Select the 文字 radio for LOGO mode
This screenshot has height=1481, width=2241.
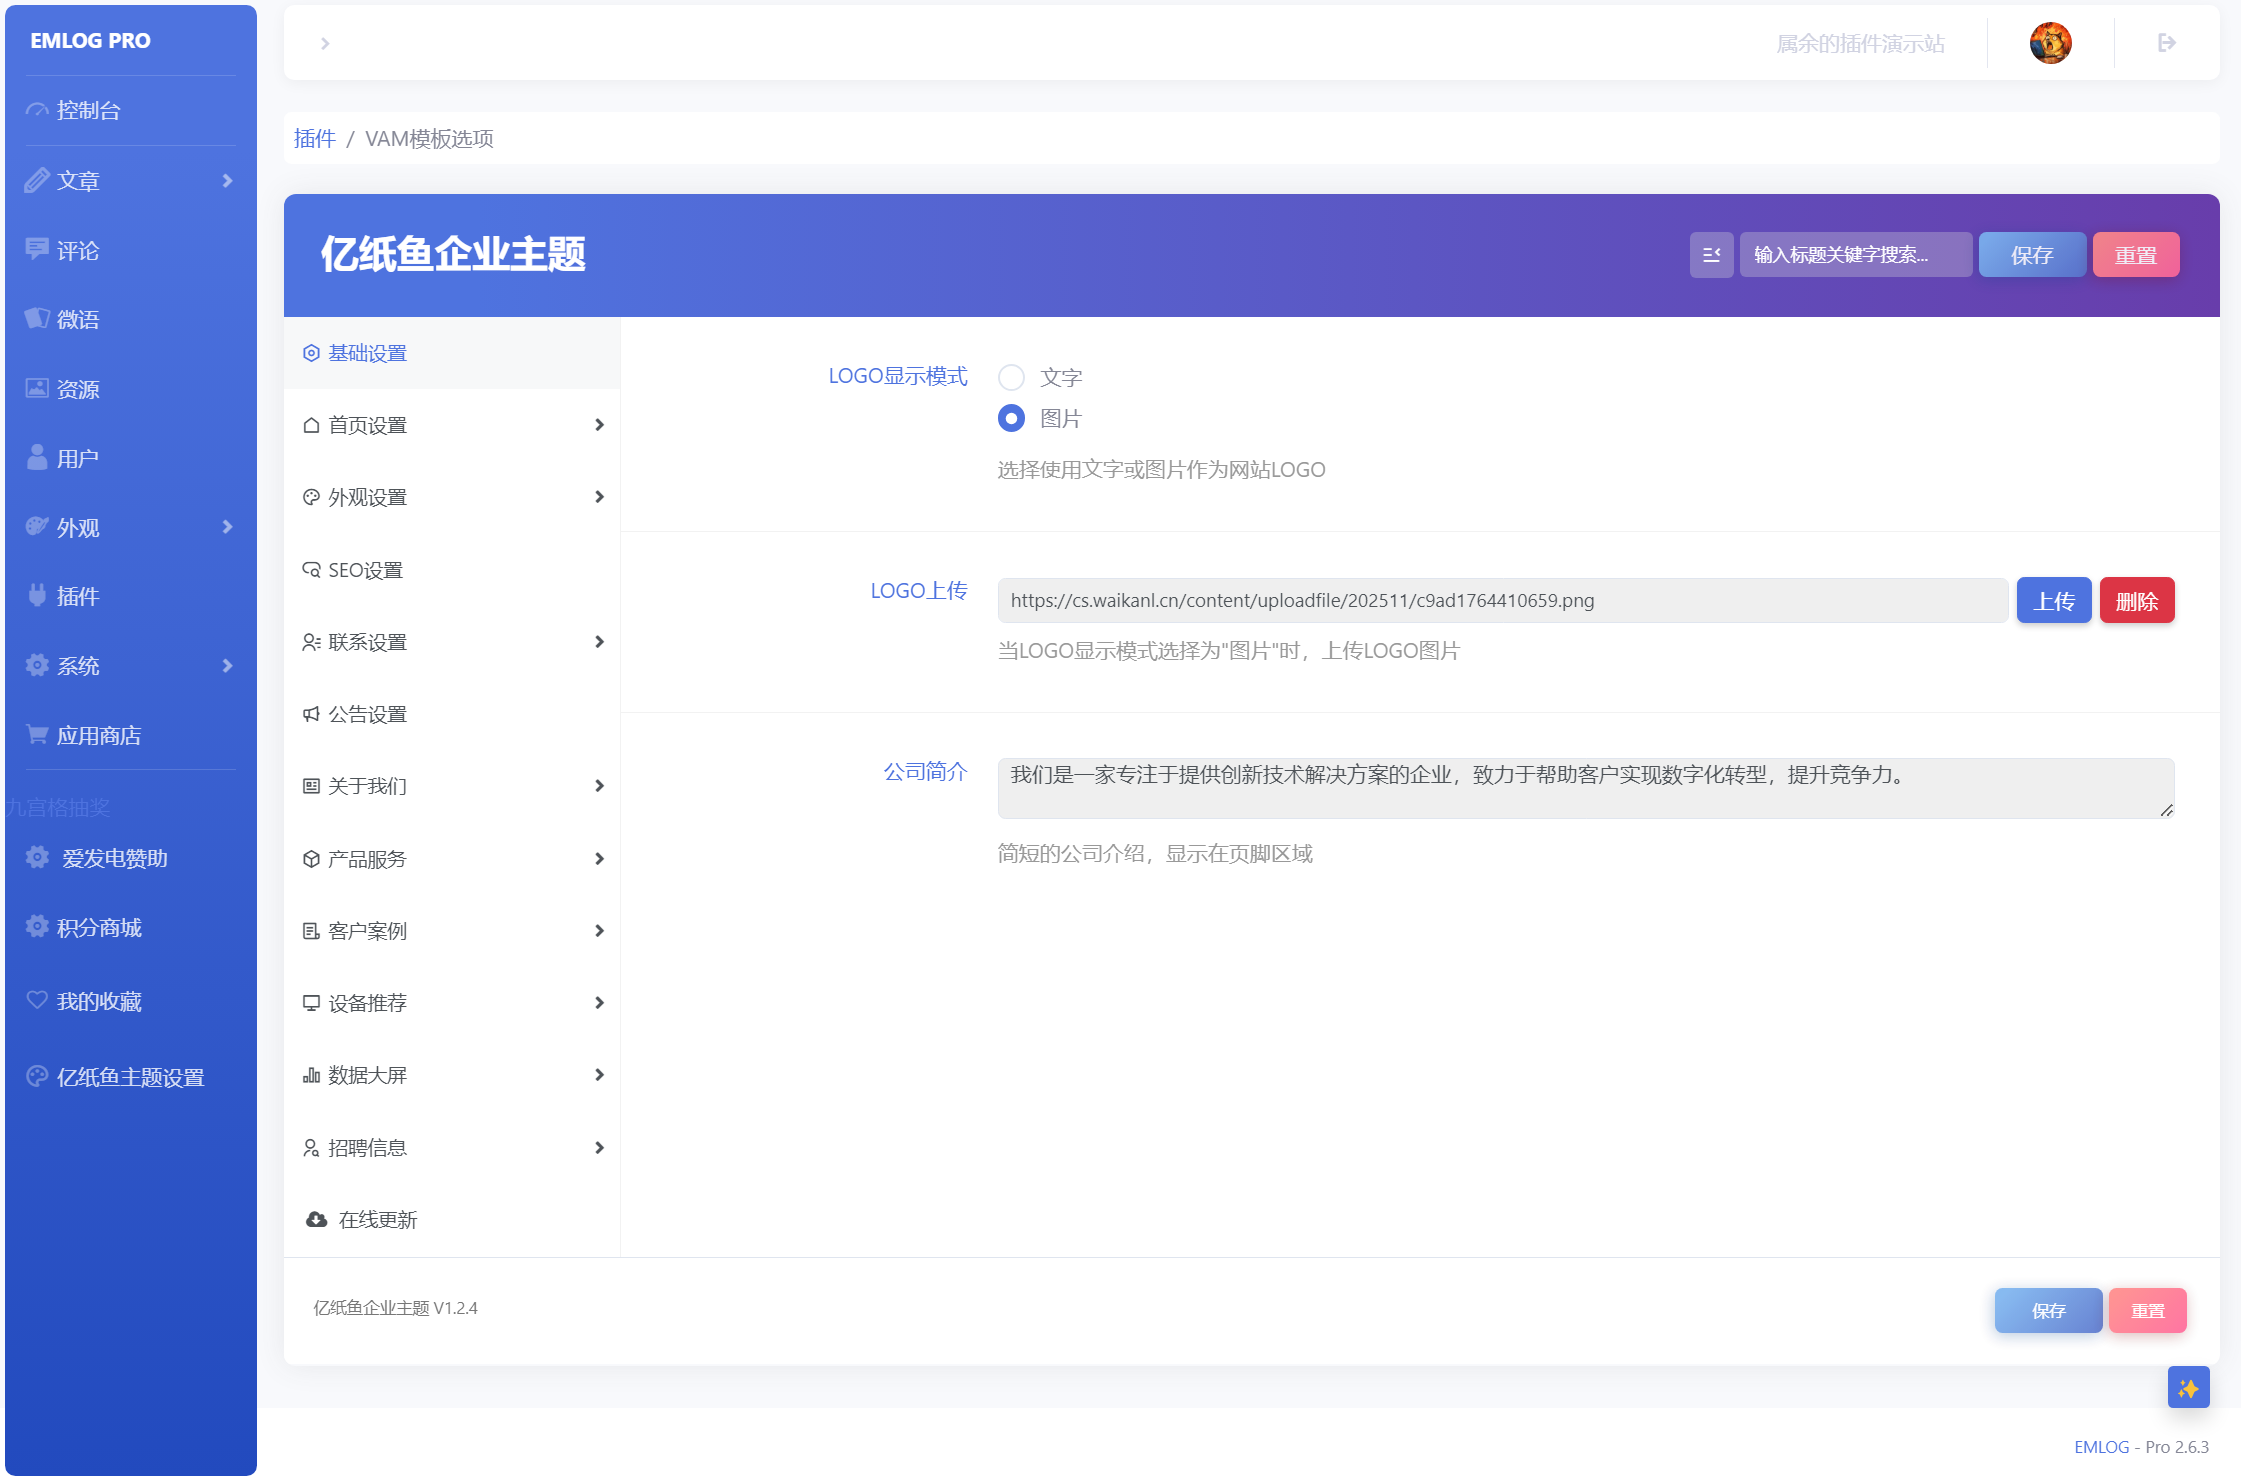click(1011, 377)
